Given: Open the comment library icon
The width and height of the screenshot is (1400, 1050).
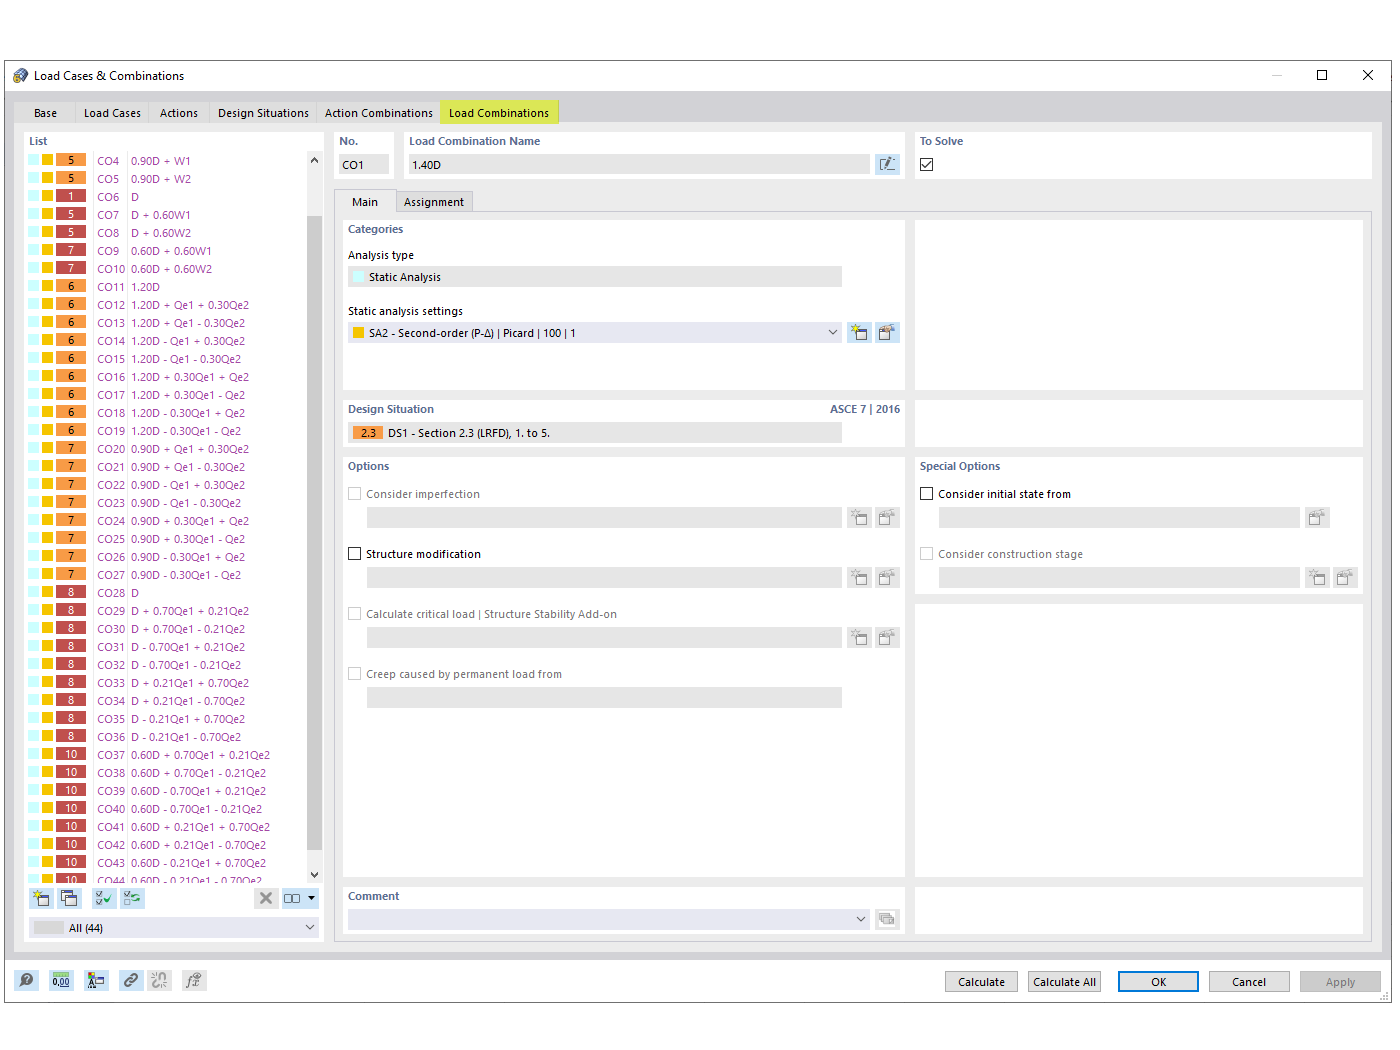Looking at the screenshot, I should pos(887,919).
